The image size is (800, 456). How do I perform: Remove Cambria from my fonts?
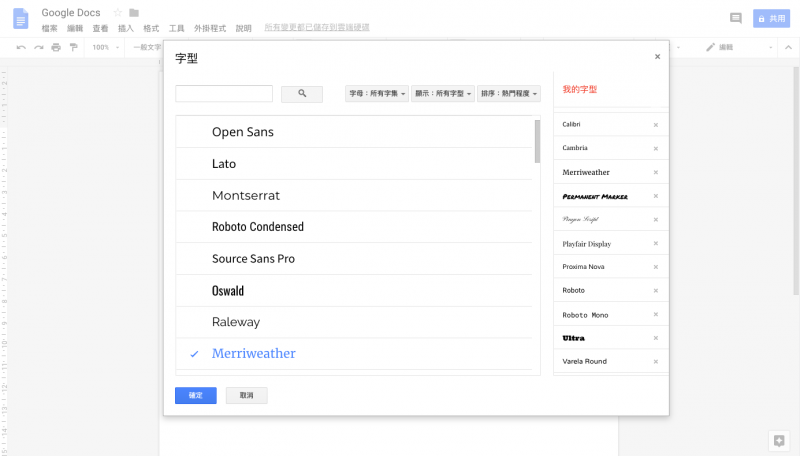(656, 148)
